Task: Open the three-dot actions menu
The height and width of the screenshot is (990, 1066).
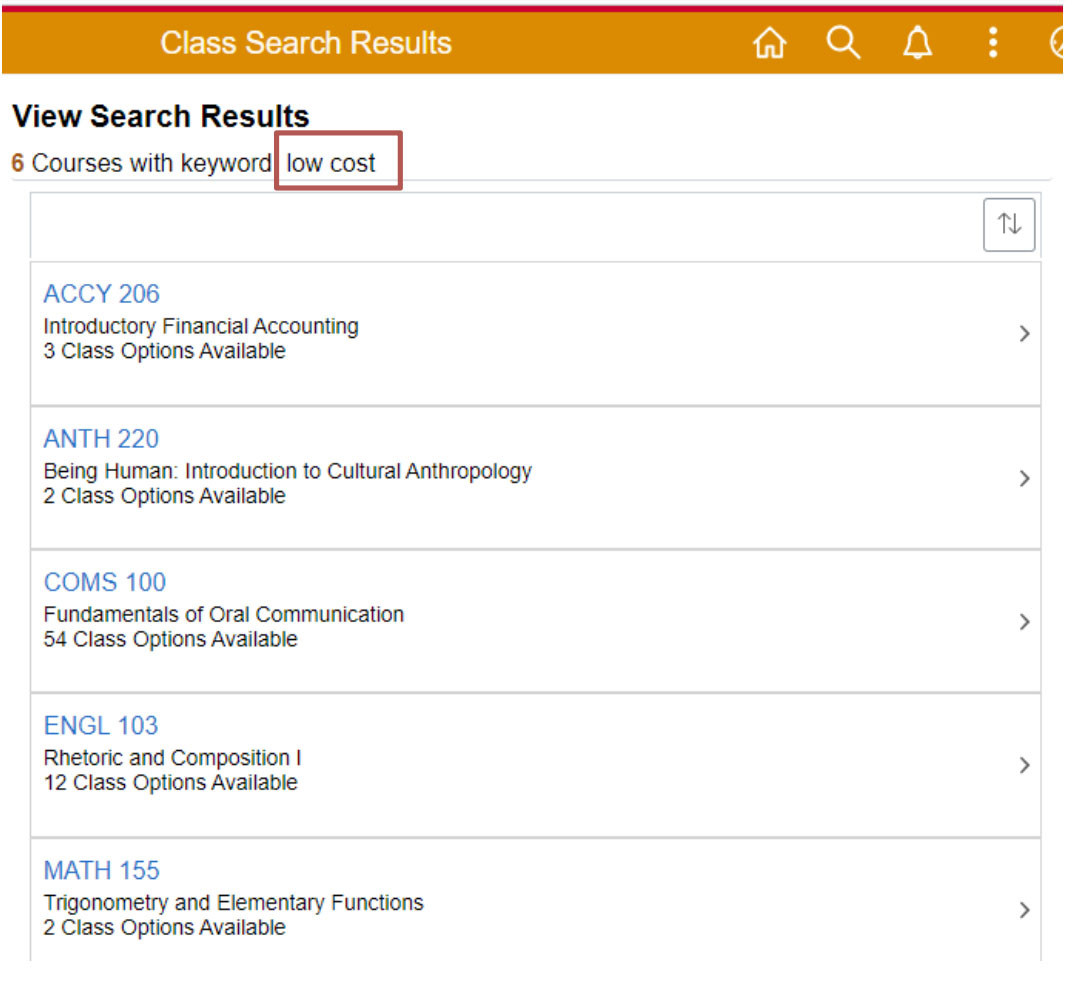Action: tap(992, 43)
